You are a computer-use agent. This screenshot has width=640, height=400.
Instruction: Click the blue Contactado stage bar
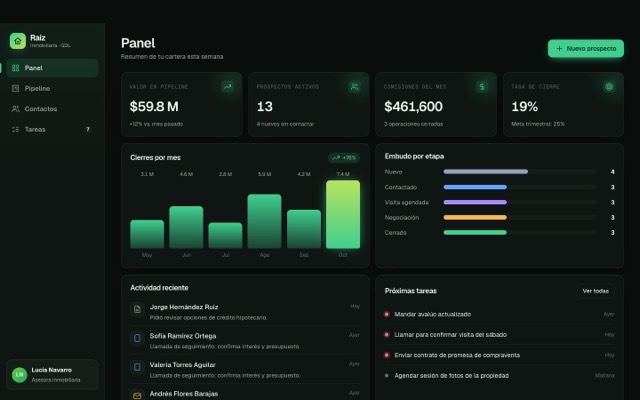475,187
